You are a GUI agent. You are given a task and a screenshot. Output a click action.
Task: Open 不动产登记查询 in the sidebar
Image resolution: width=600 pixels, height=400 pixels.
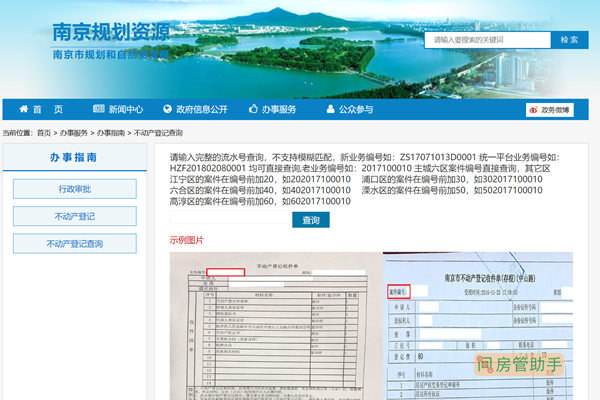pyautogui.click(x=73, y=243)
